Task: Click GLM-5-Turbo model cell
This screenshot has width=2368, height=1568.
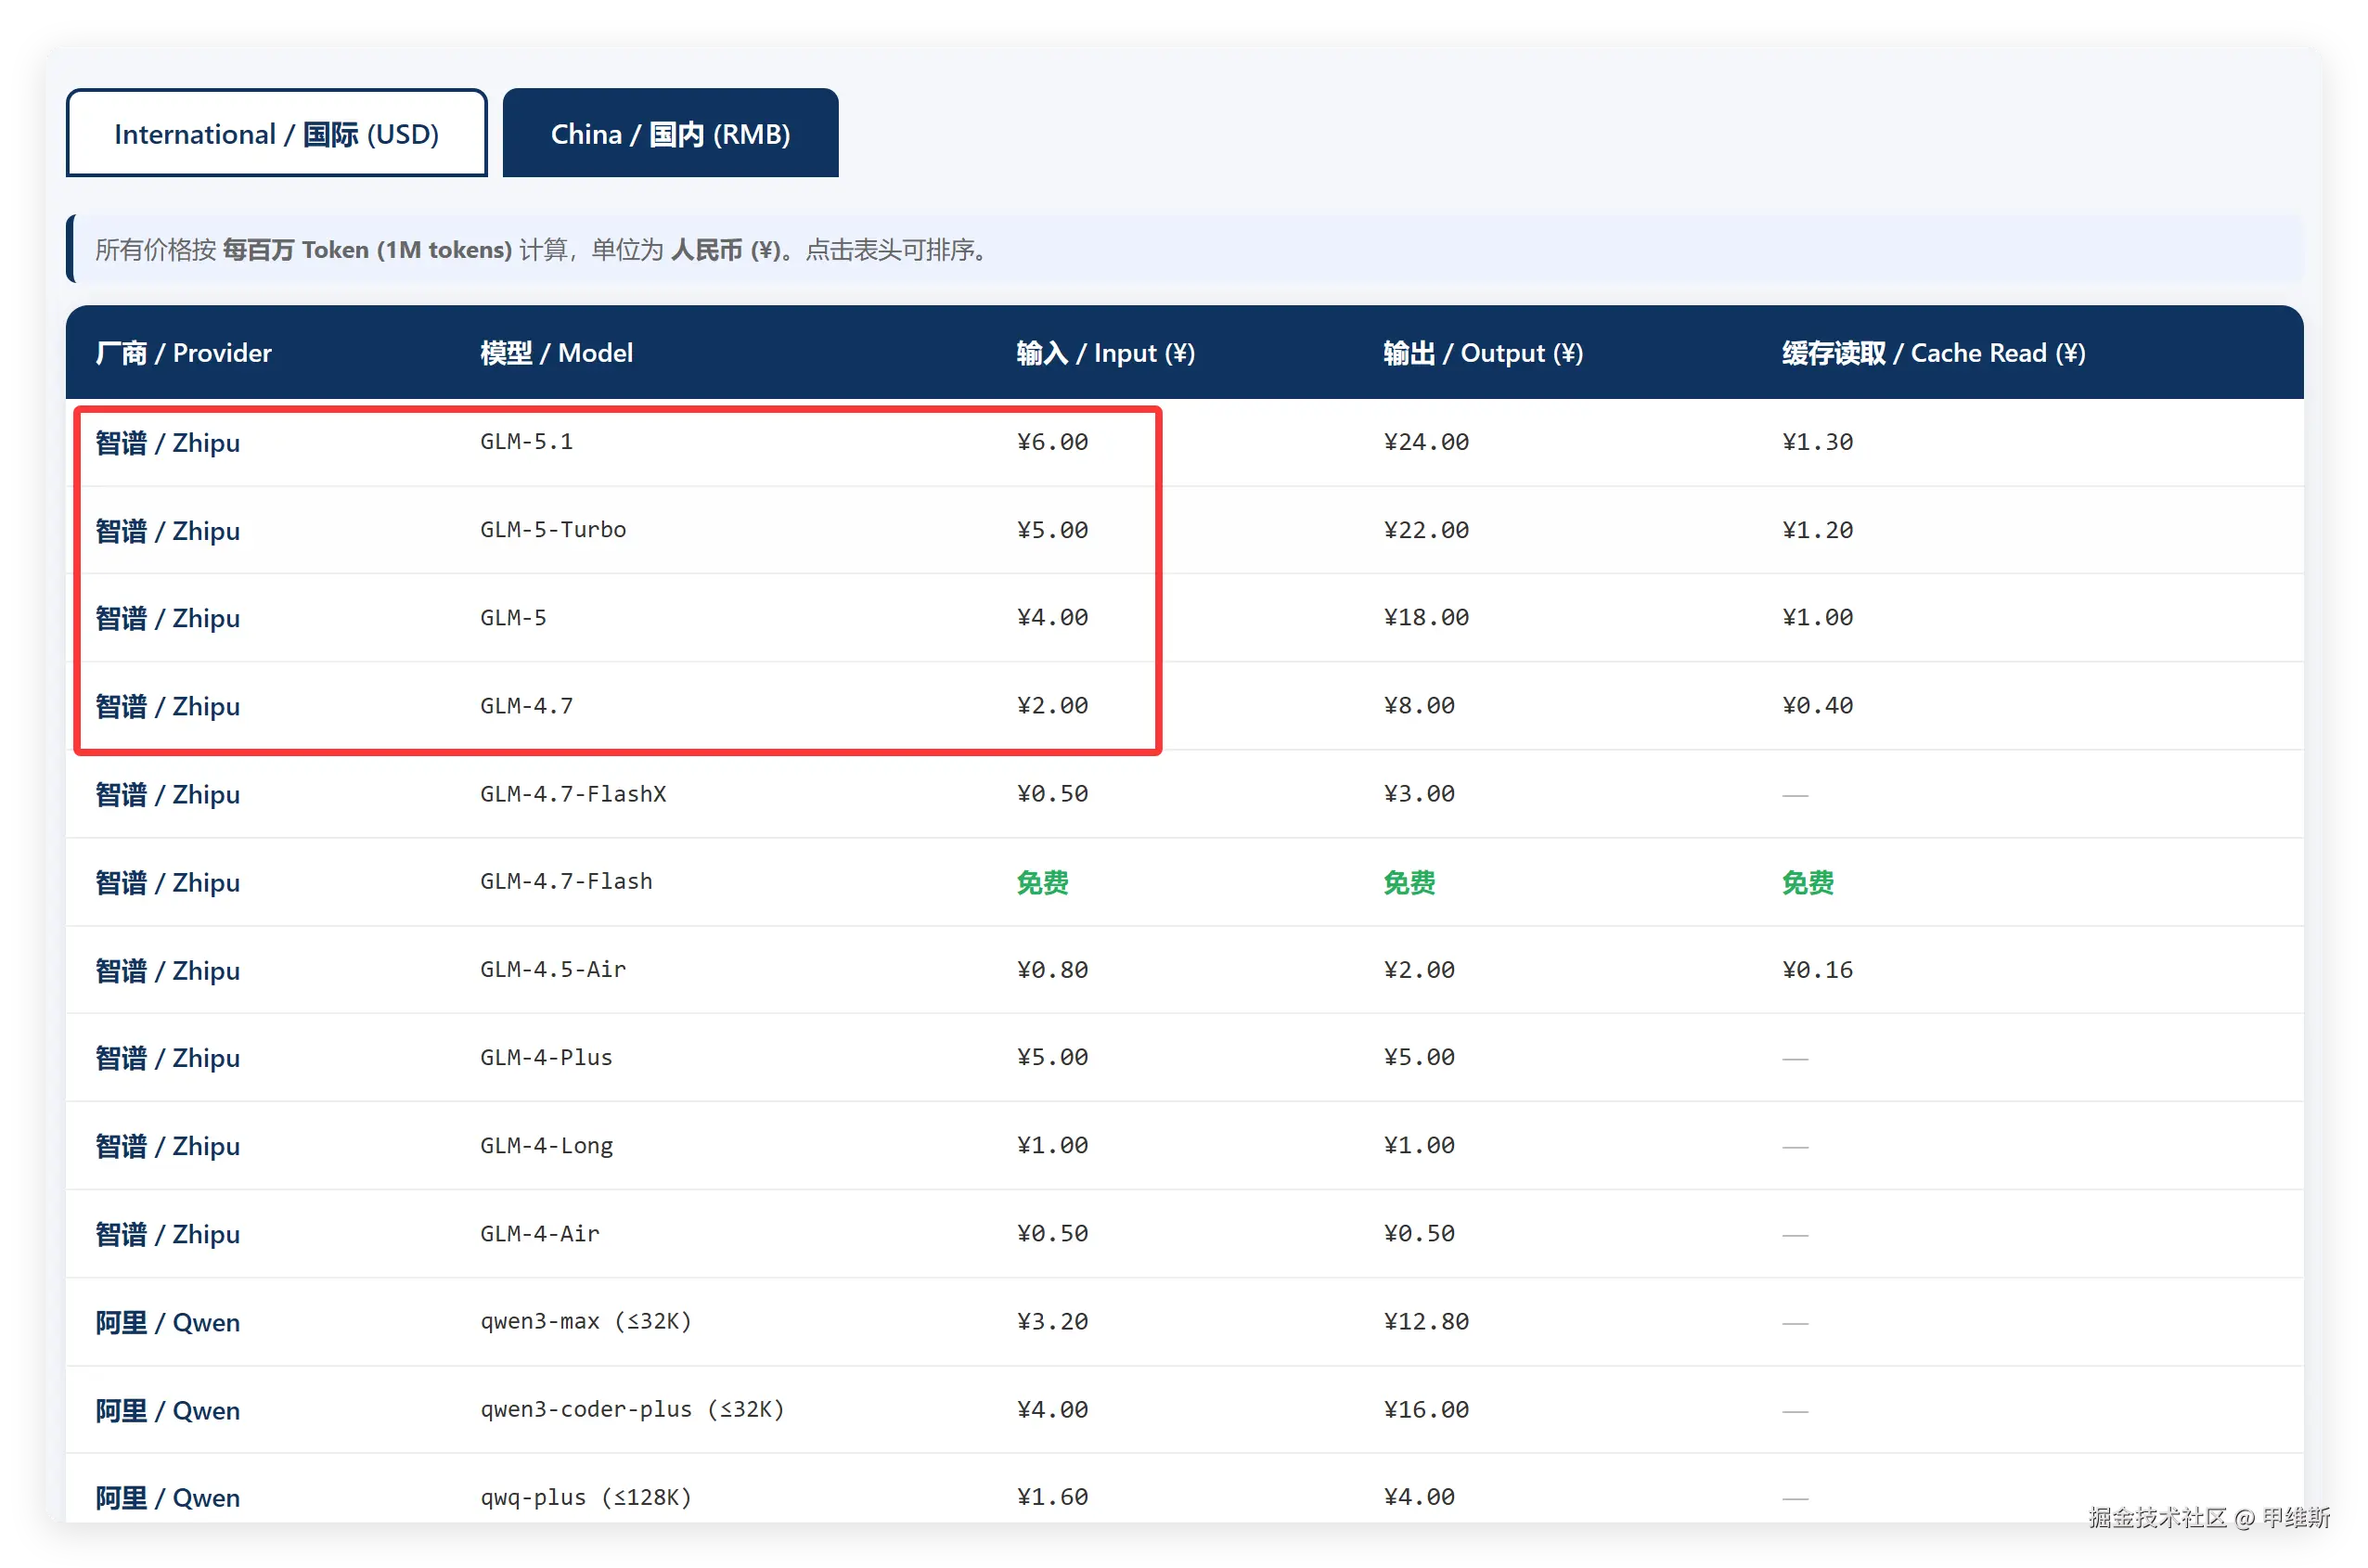Action: pos(553,530)
